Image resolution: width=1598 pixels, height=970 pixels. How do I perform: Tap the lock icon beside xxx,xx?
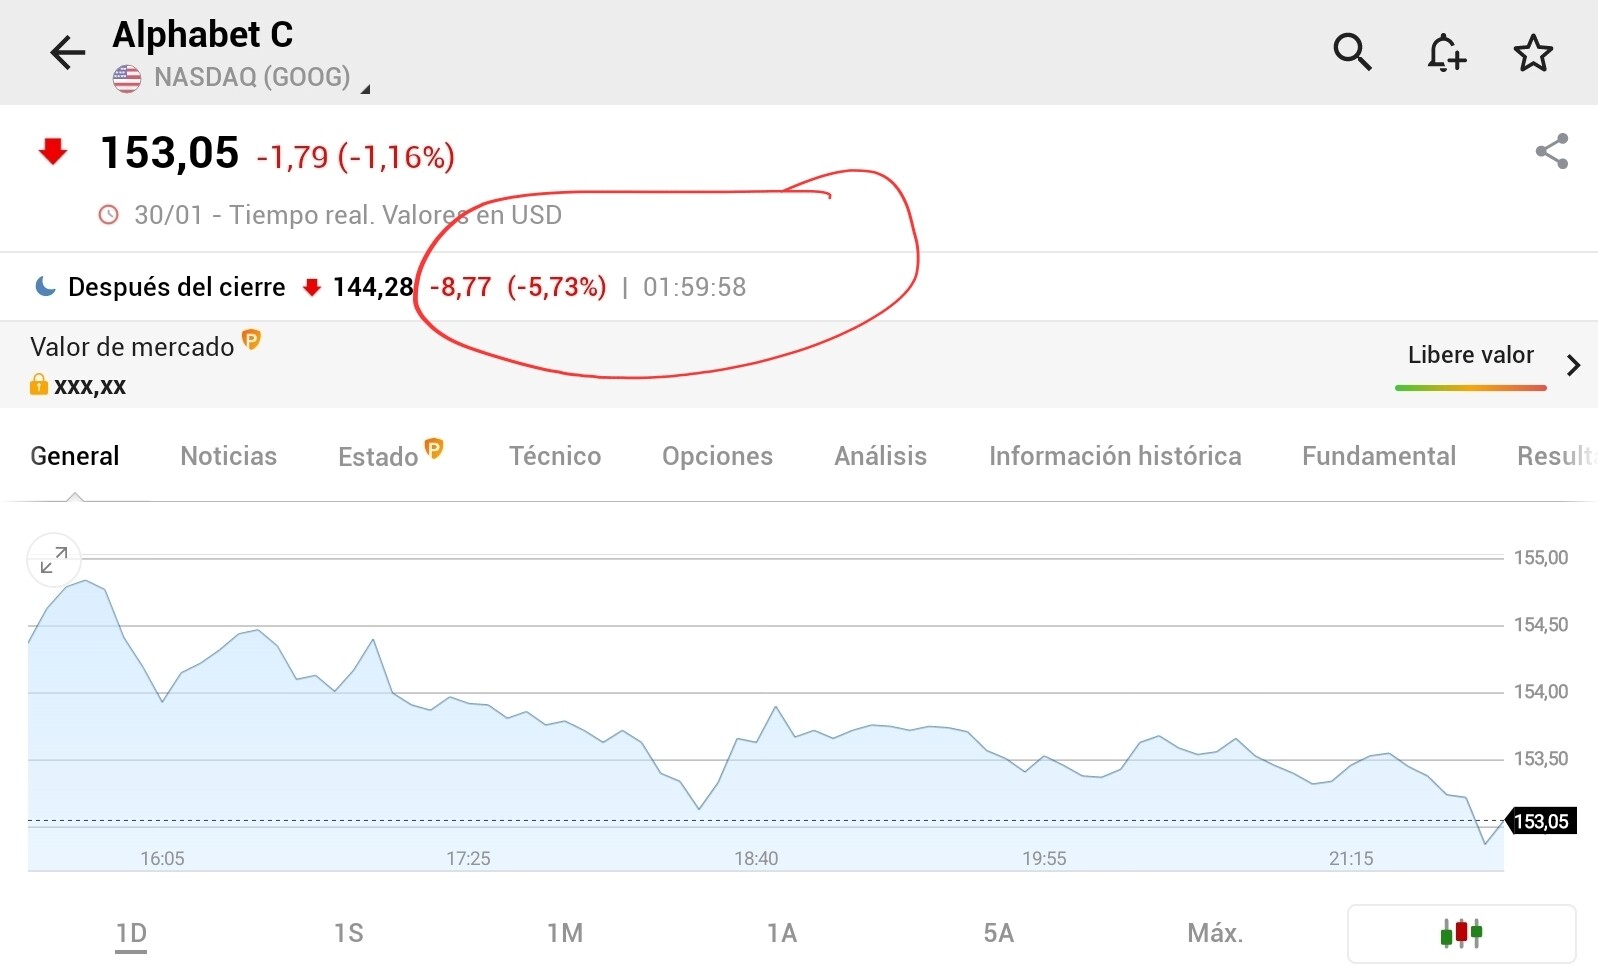tap(39, 385)
